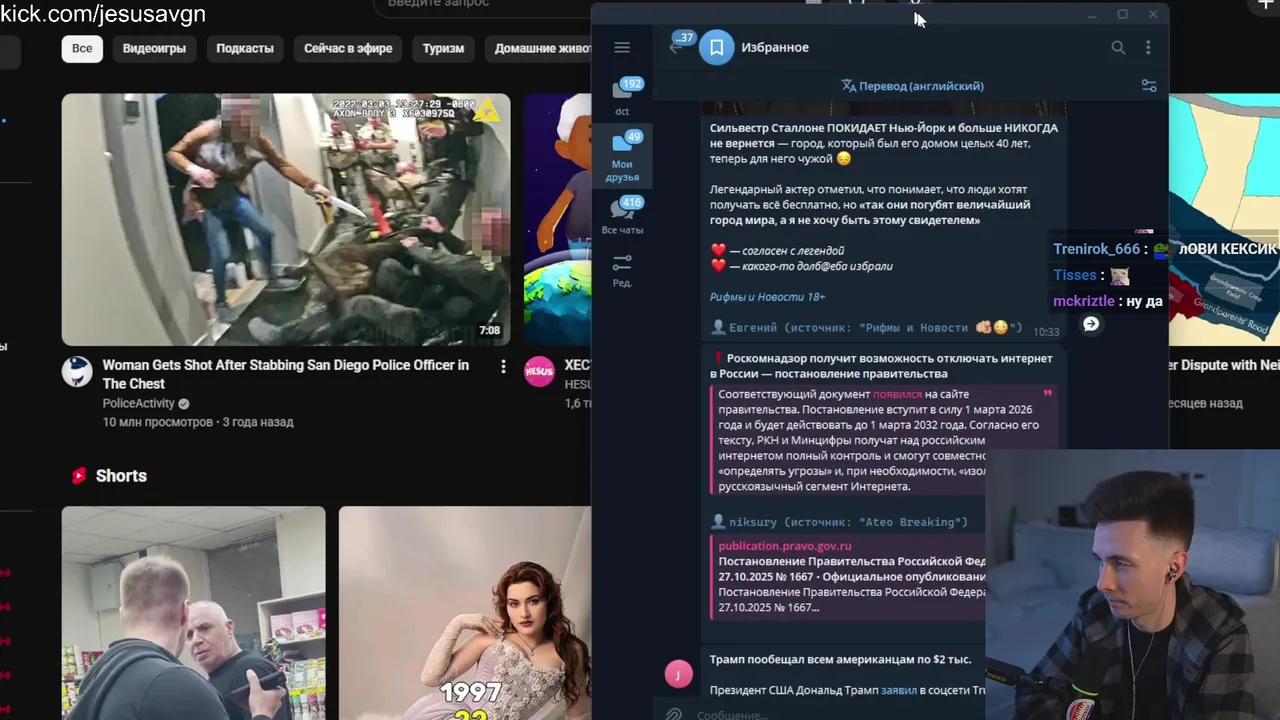
Task: Open the Telegram hamburger main menu
Action: (x=622, y=47)
